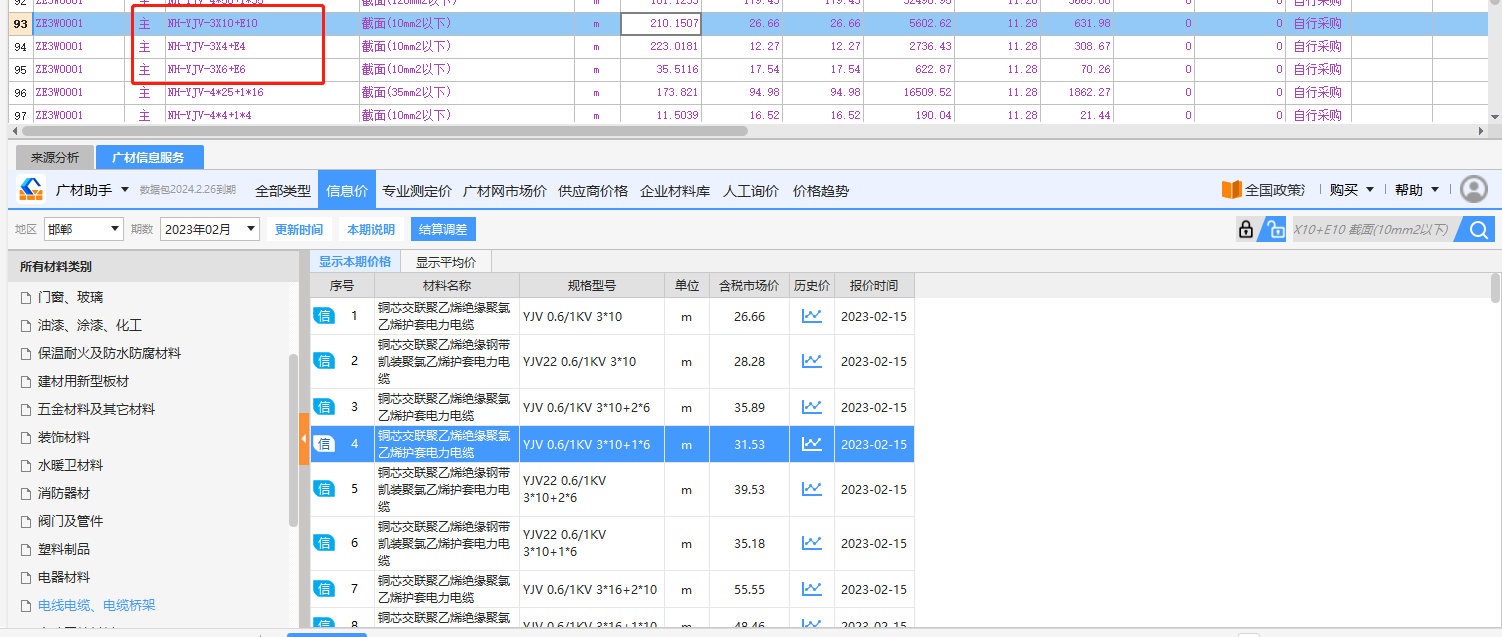Switch to 显示本期价格 view

[355, 262]
